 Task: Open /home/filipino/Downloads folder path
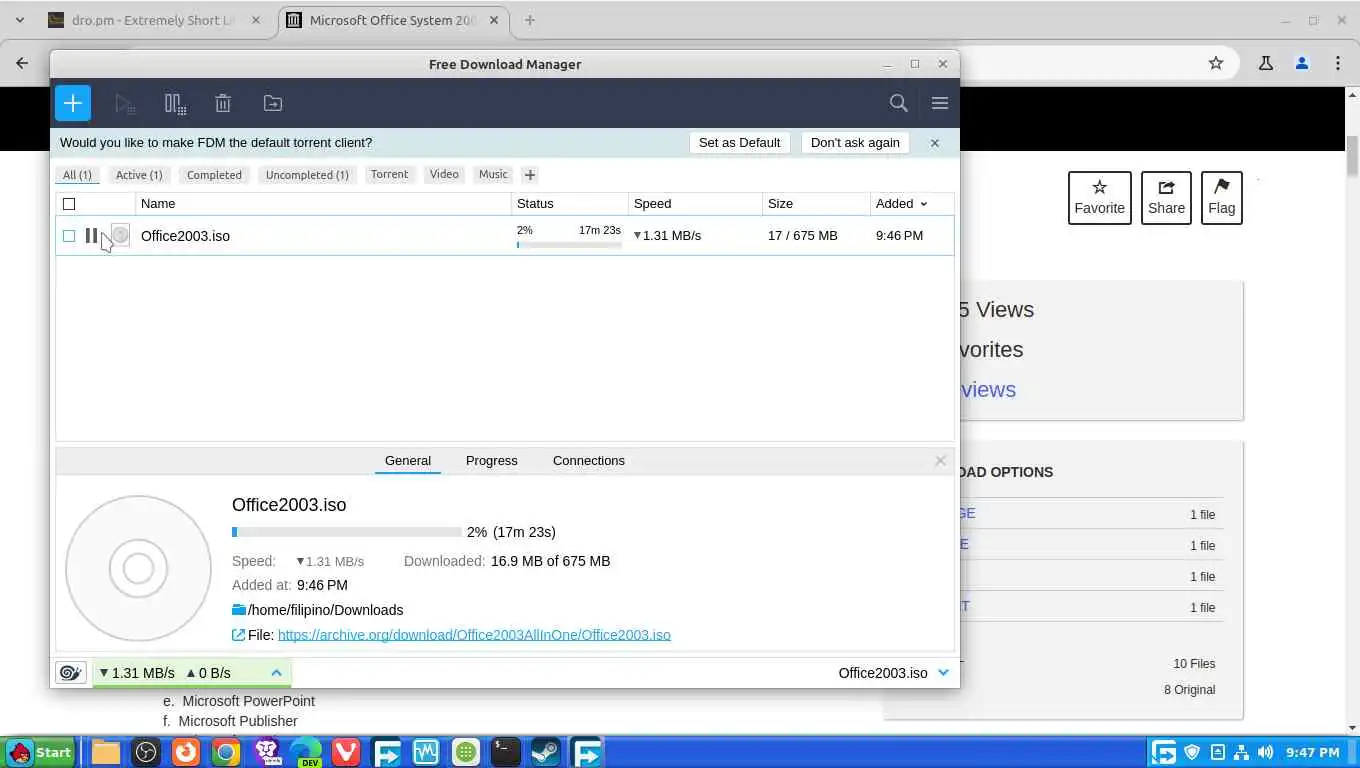click(x=325, y=610)
